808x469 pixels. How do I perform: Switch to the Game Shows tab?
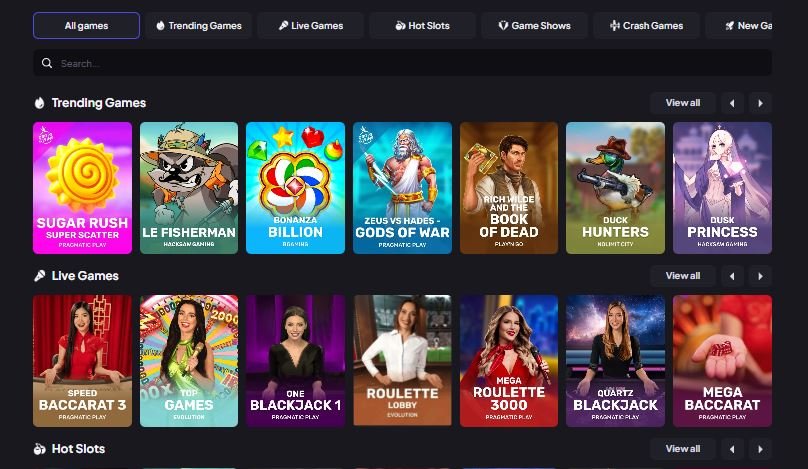click(534, 25)
